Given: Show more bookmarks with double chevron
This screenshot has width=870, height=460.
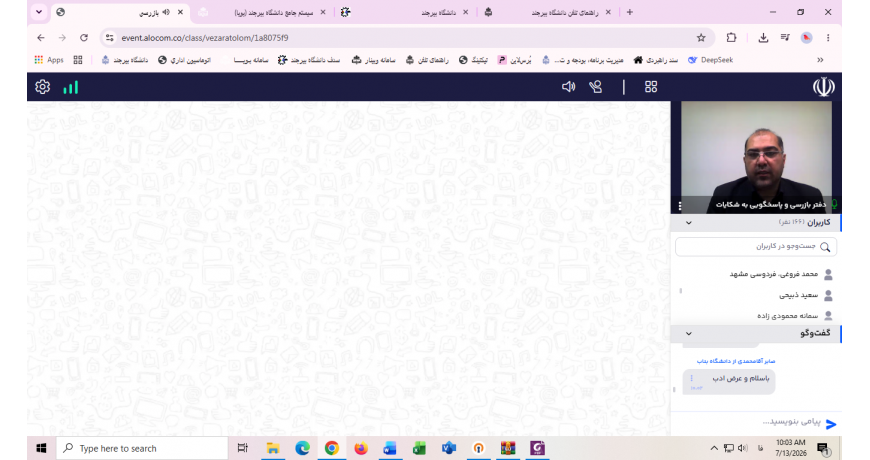Looking at the screenshot, I should coord(820,60).
